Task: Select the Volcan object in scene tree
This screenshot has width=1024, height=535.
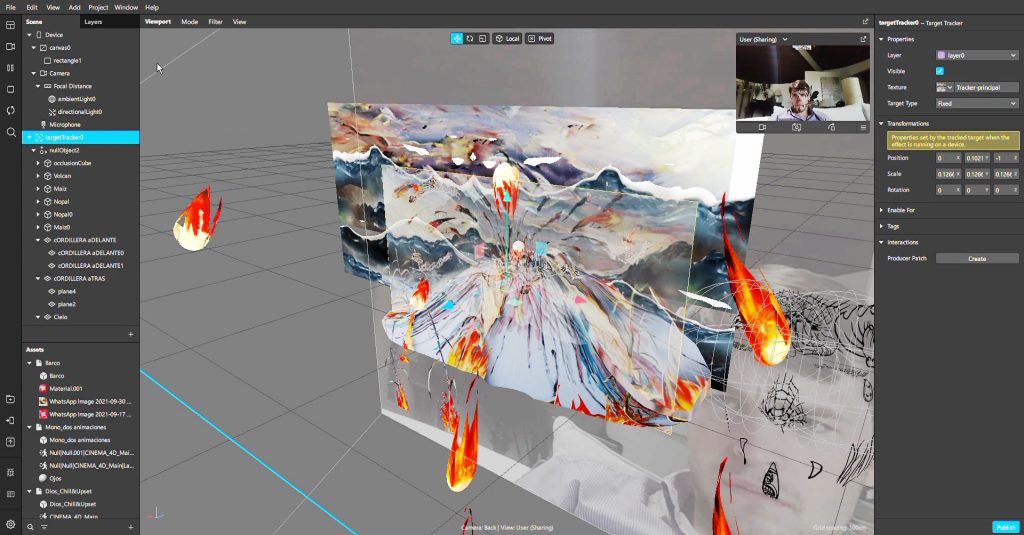Action: tap(63, 175)
